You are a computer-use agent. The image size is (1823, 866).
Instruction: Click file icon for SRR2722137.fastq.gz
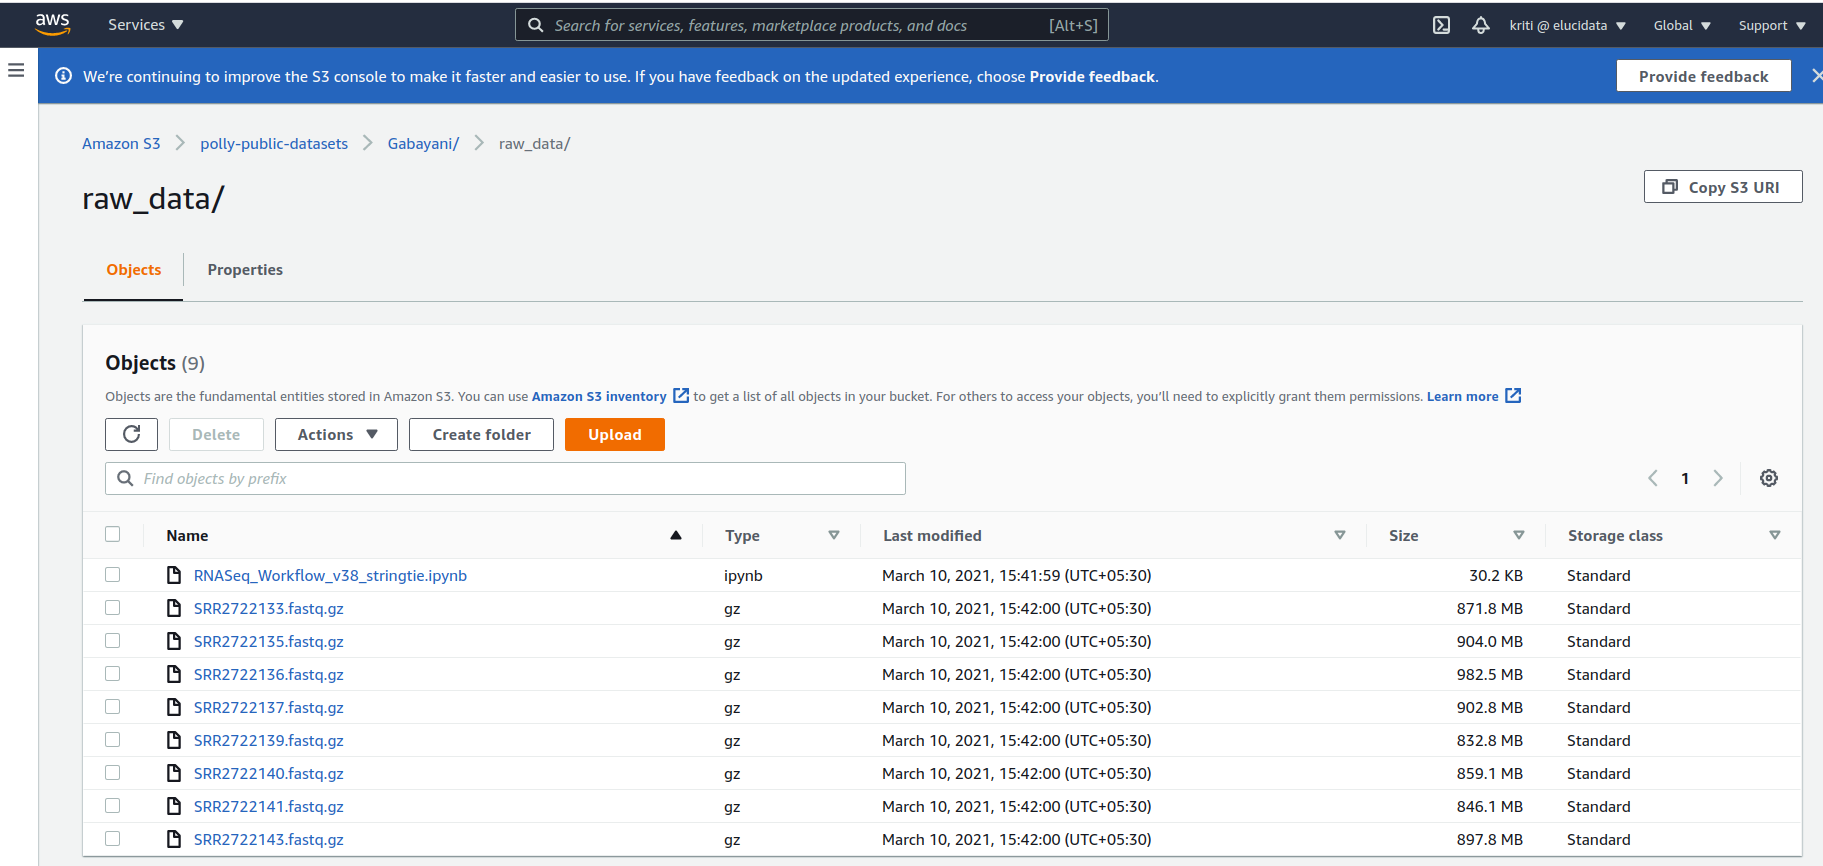pyautogui.click(x=174, y=707)
